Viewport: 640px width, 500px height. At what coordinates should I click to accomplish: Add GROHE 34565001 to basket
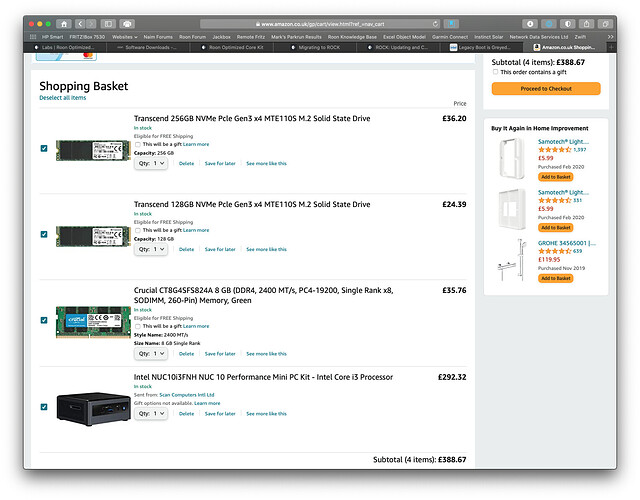tap(556, 278)
